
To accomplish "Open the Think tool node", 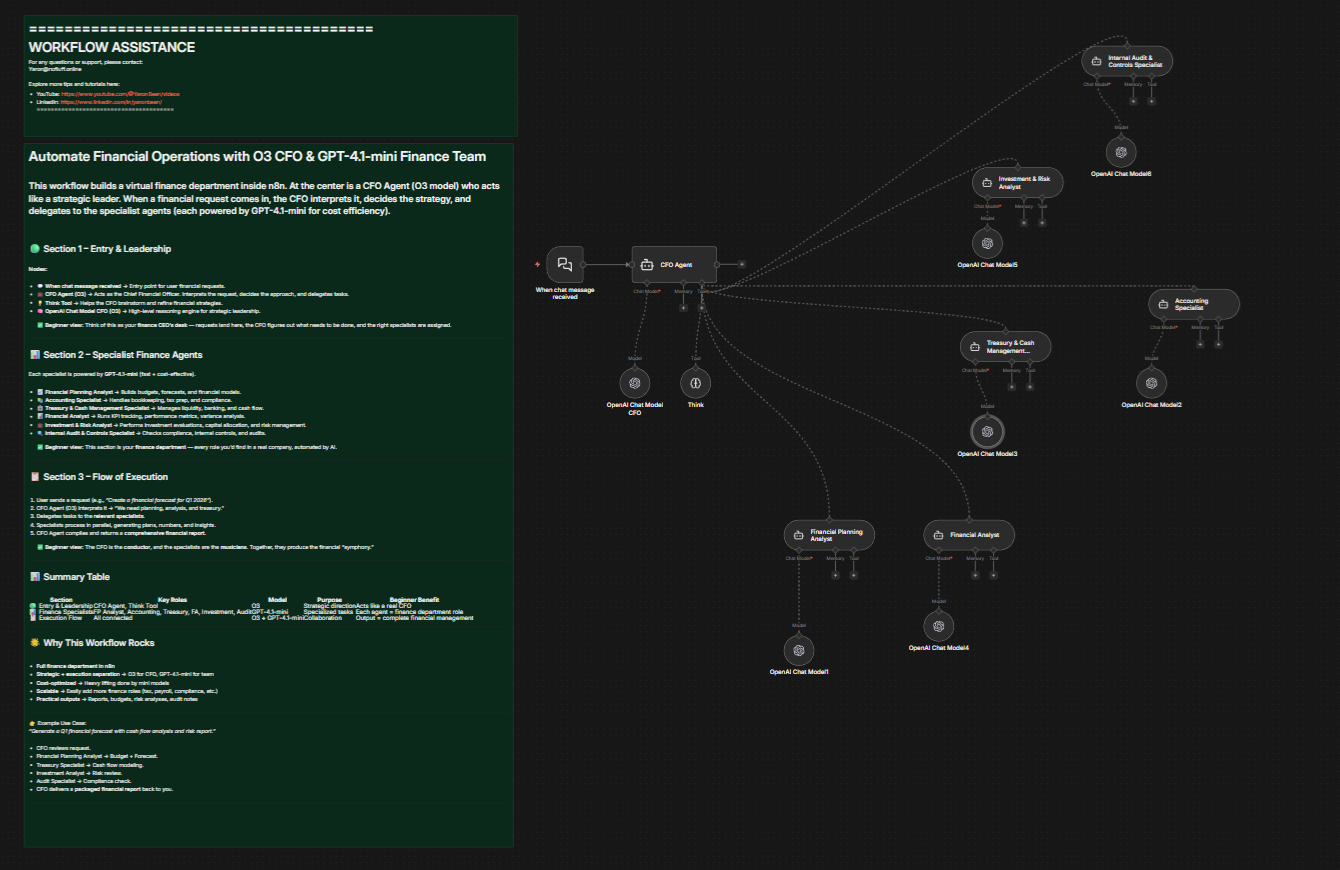I will pos(695,383).
